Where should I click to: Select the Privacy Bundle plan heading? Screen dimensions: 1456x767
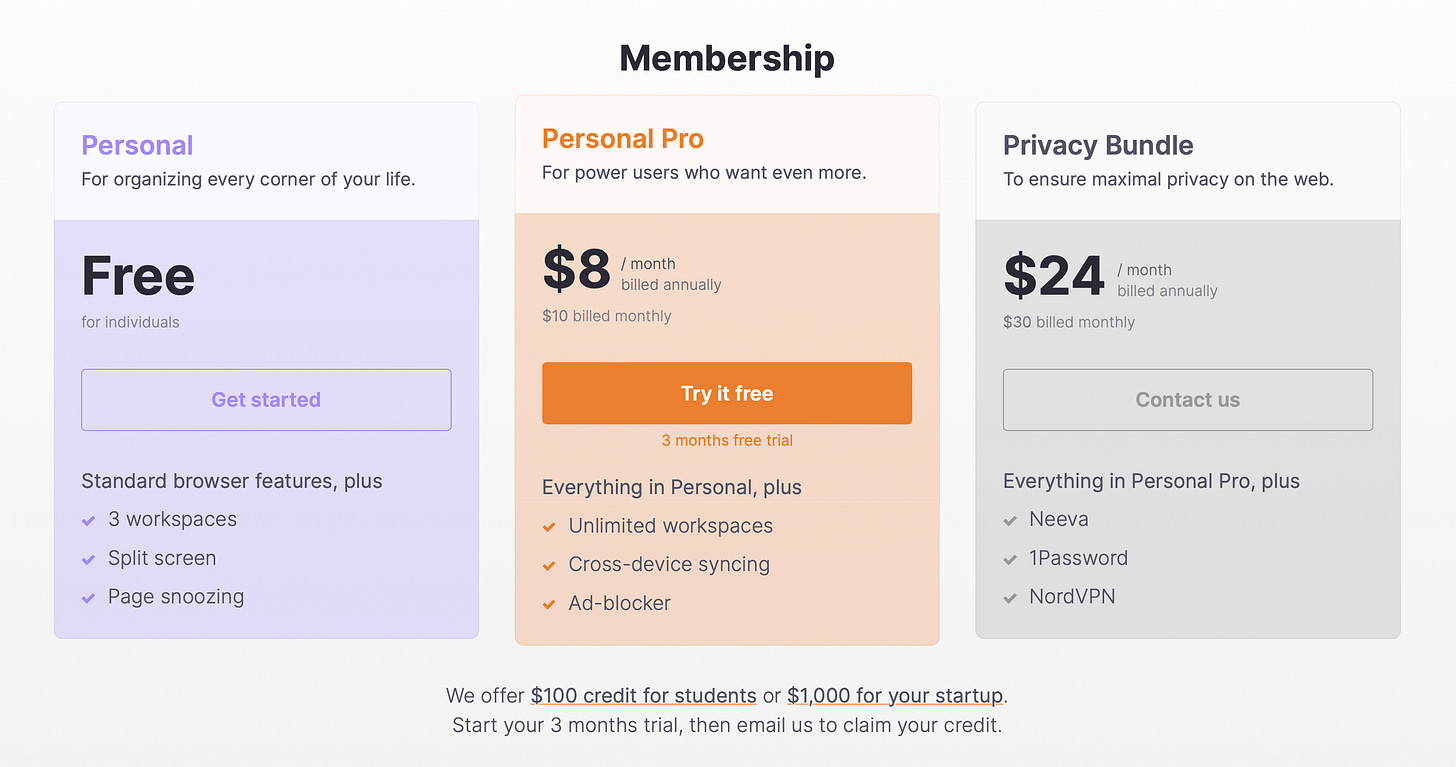click(1098, 145)
